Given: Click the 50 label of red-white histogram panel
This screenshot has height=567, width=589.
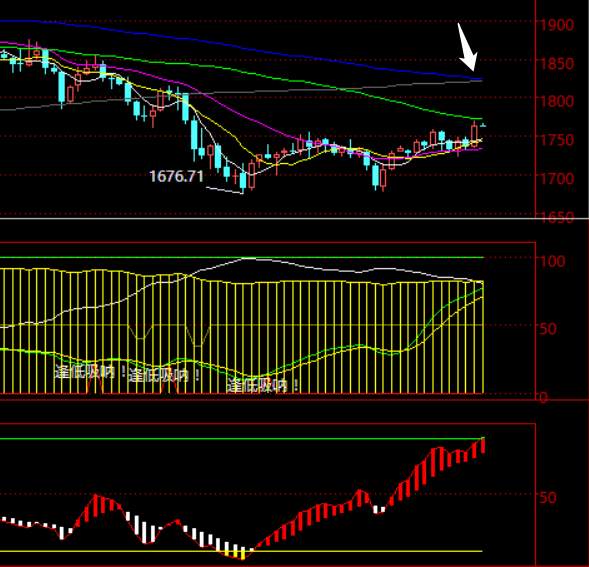Looking at the screenshot, I should click(548, 498).
